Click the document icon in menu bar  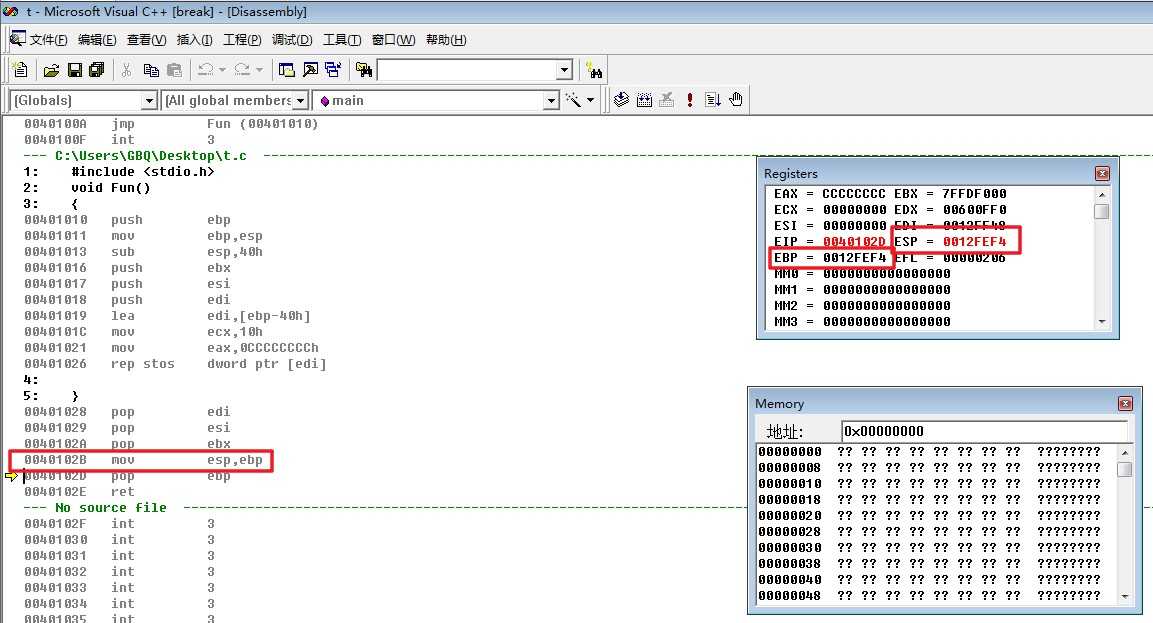click(18, 38)
